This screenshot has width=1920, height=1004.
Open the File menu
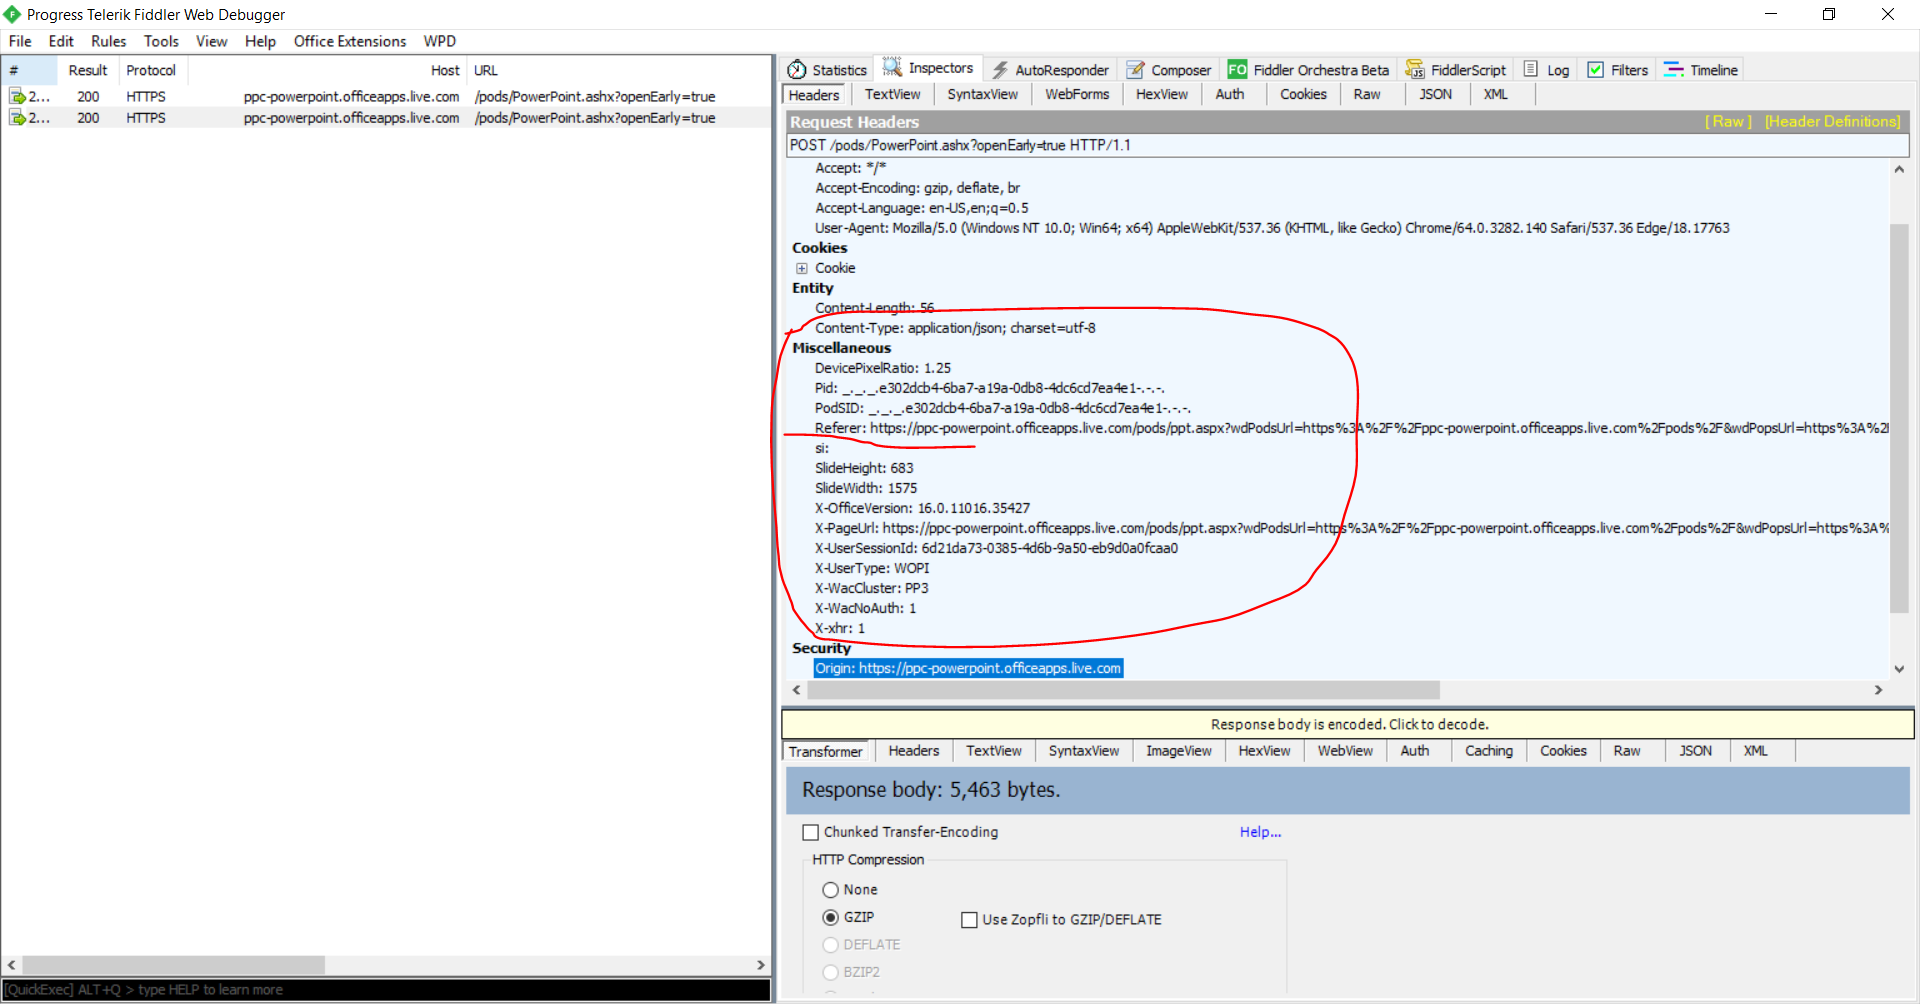(x=20, y=41)
